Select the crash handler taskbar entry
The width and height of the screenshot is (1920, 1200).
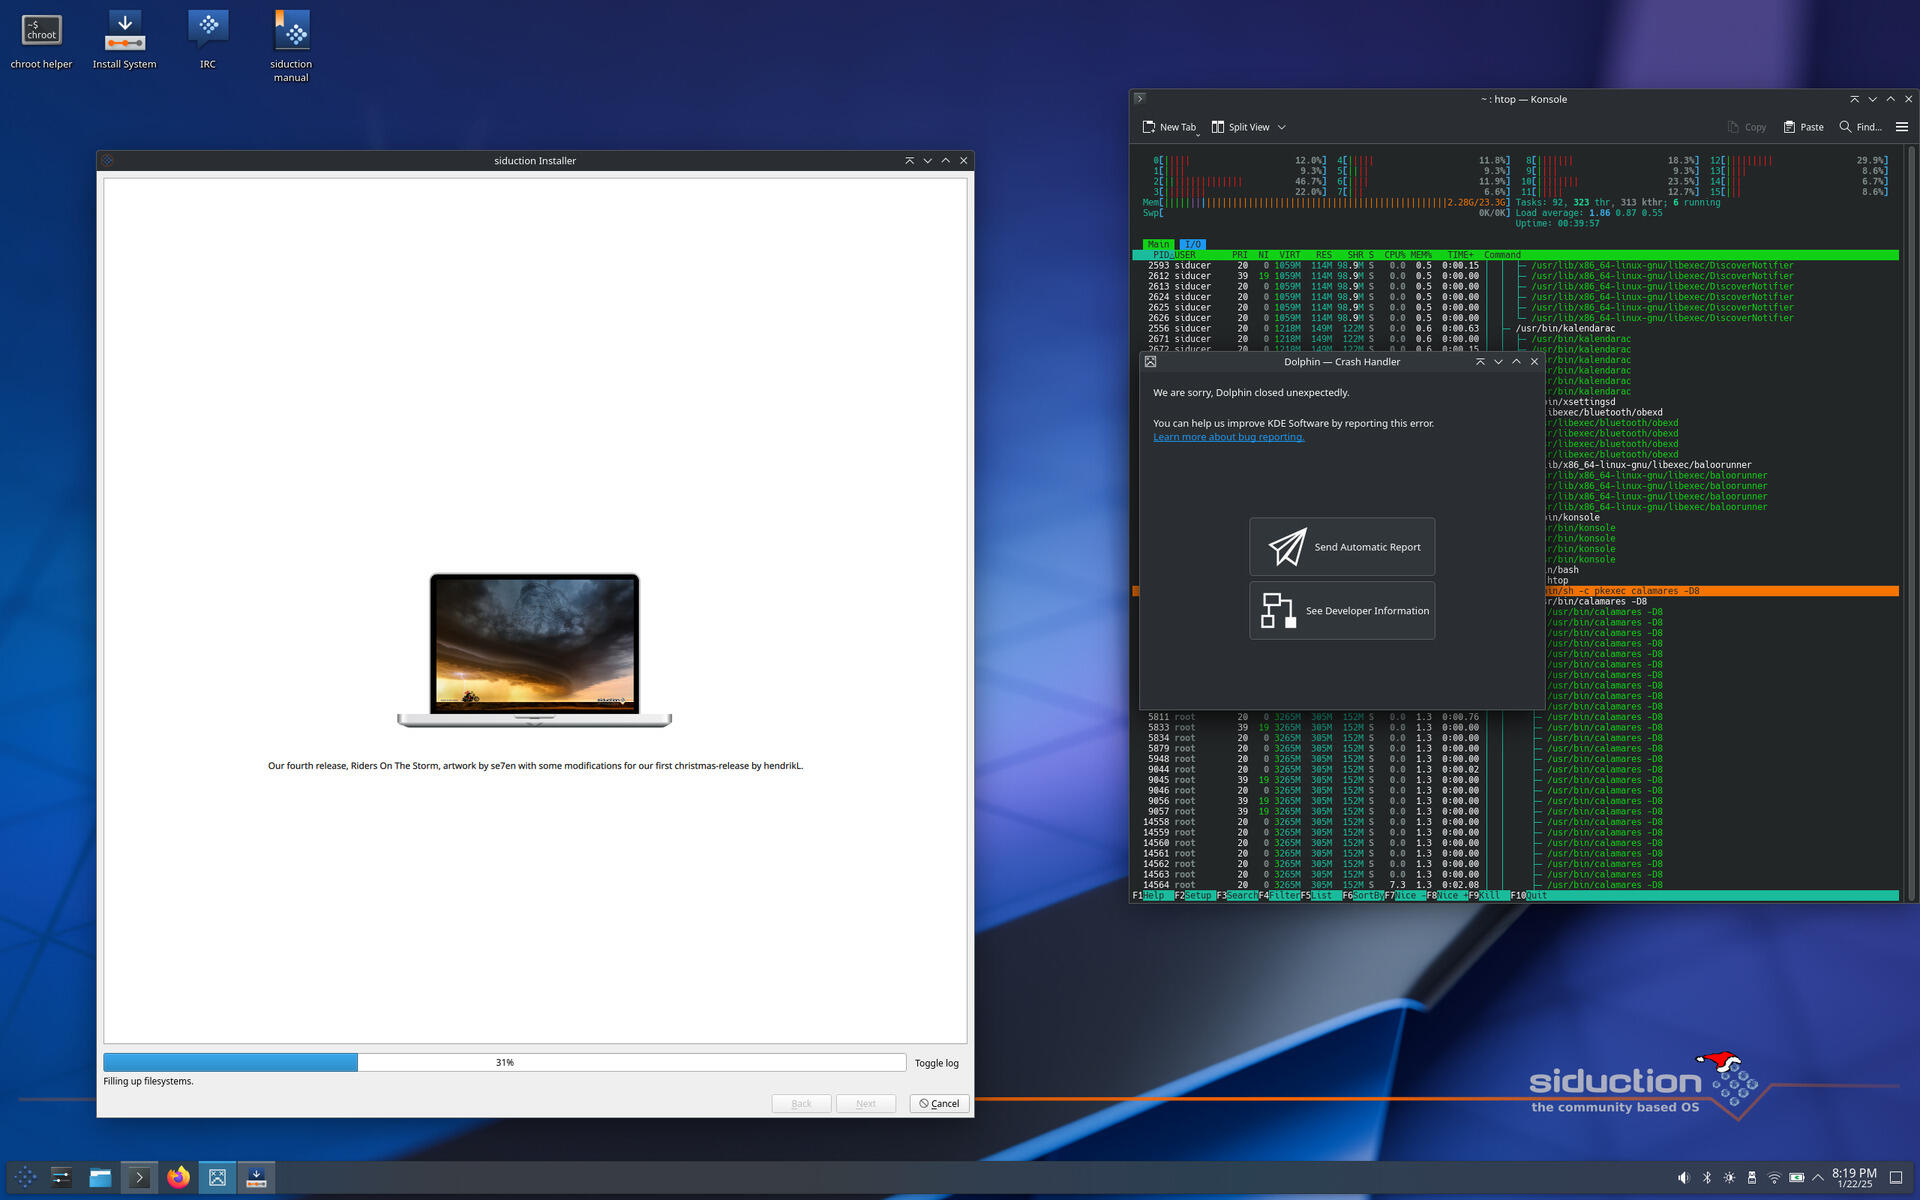[x=217, y=1177]
